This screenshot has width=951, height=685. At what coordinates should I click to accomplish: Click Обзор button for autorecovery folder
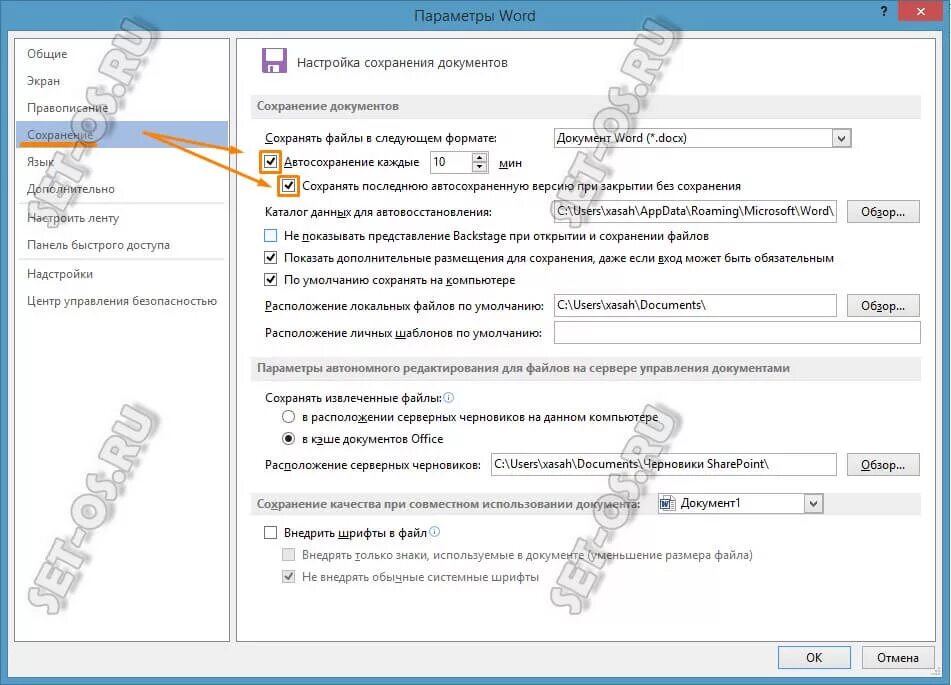coord(882,212)
